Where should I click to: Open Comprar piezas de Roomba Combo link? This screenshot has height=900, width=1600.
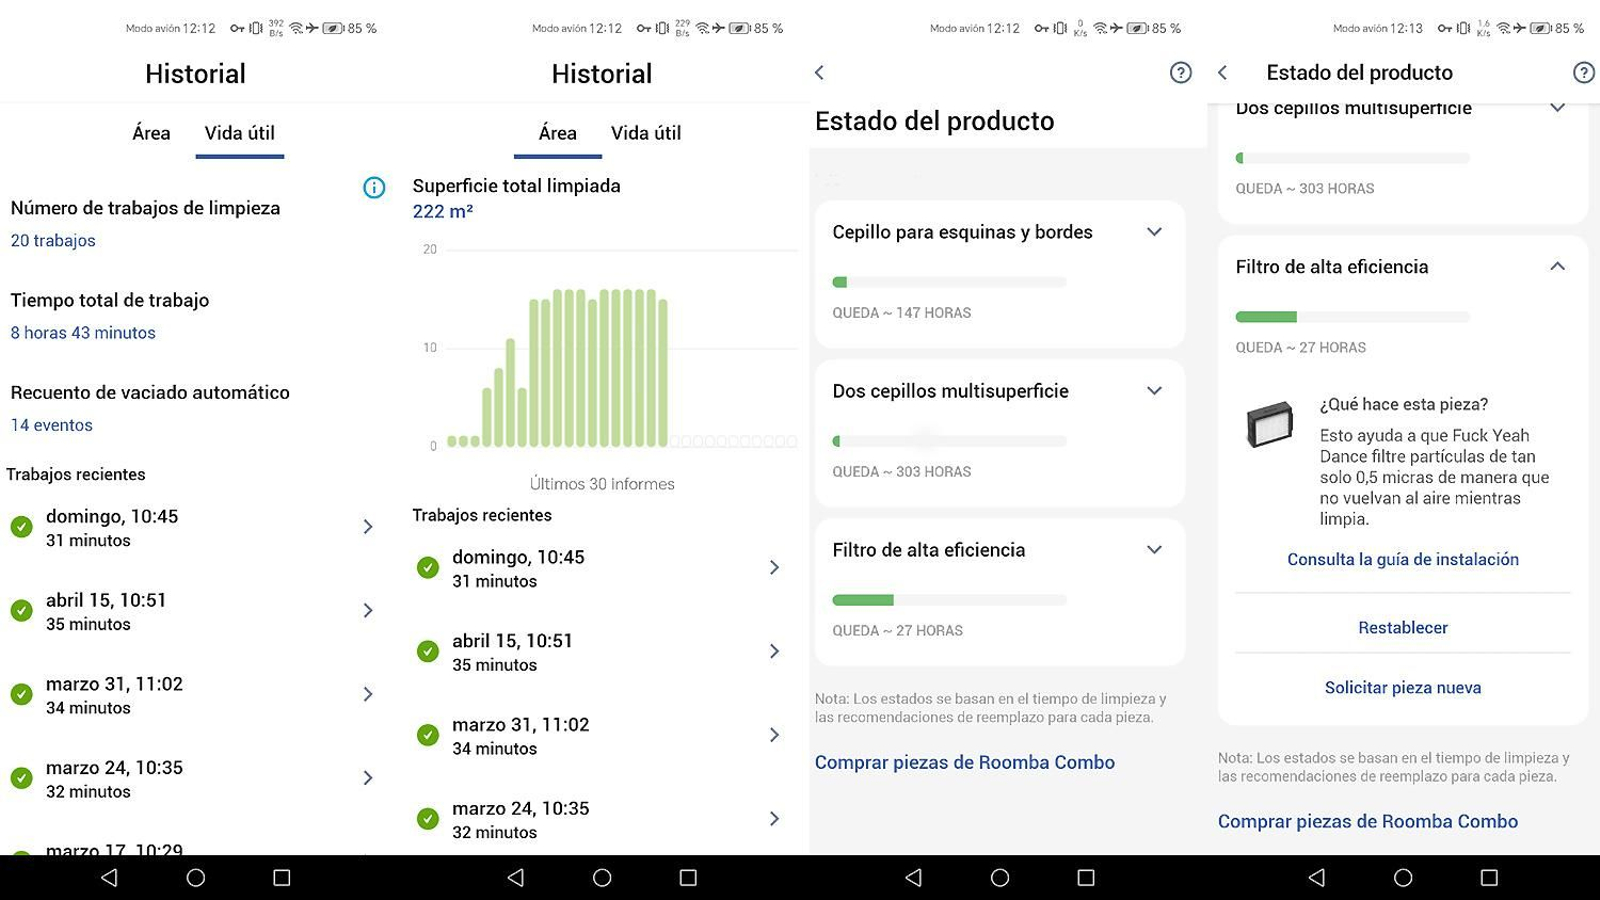[964, 762]
